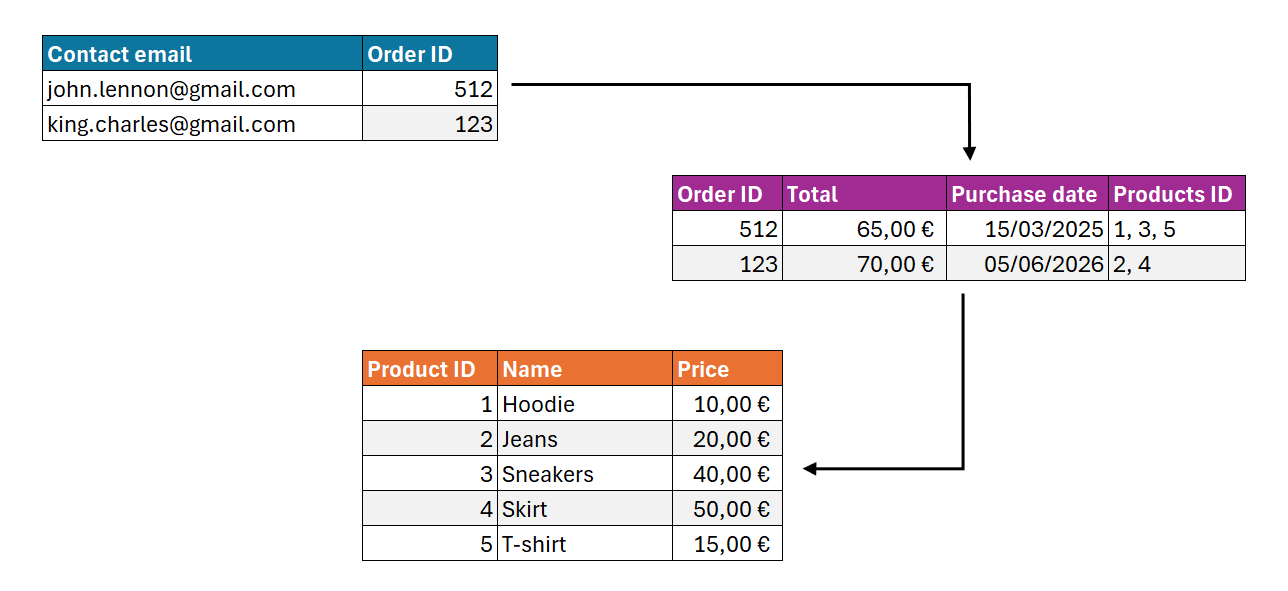Click the Skirt price 50,00 € cell

727,509
